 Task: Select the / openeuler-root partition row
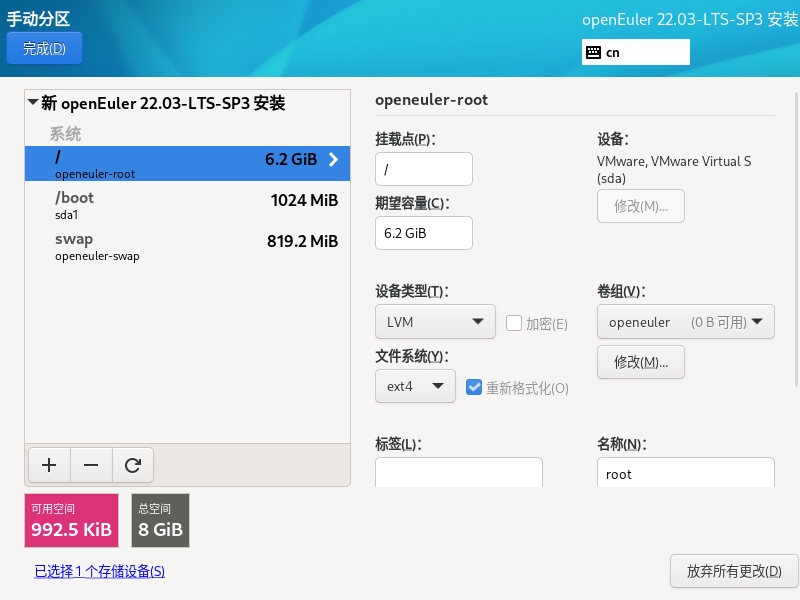click(x=187, y=164)
